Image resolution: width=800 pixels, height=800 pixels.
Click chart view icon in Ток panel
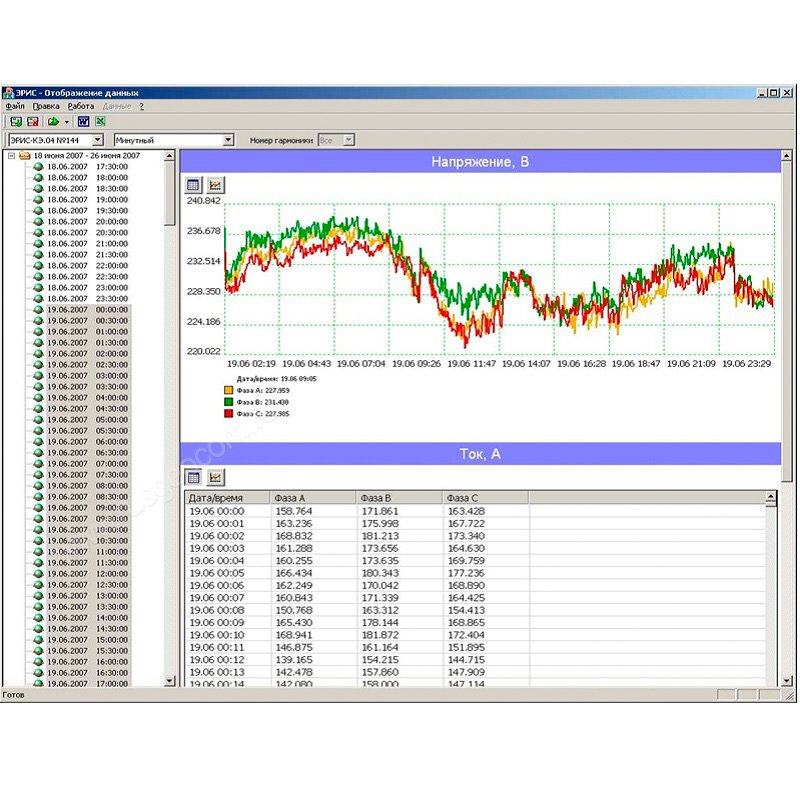tap(216, 477)
